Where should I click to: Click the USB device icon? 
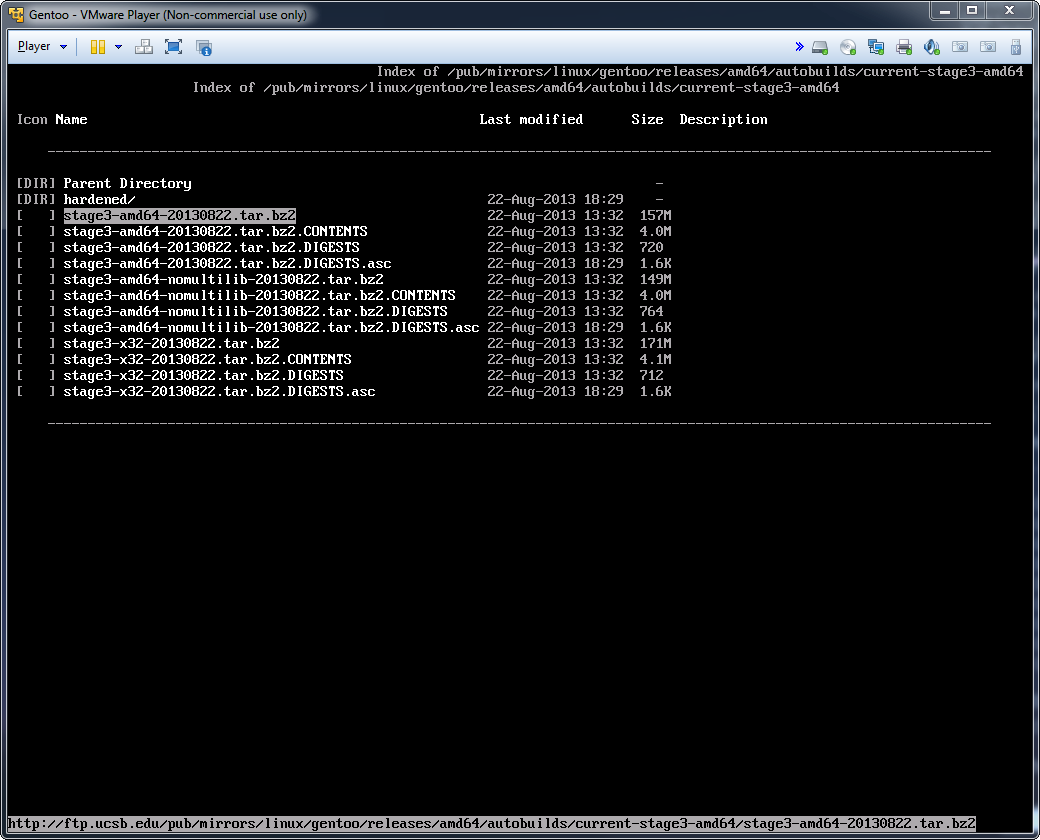click(x=1015, y=47)
